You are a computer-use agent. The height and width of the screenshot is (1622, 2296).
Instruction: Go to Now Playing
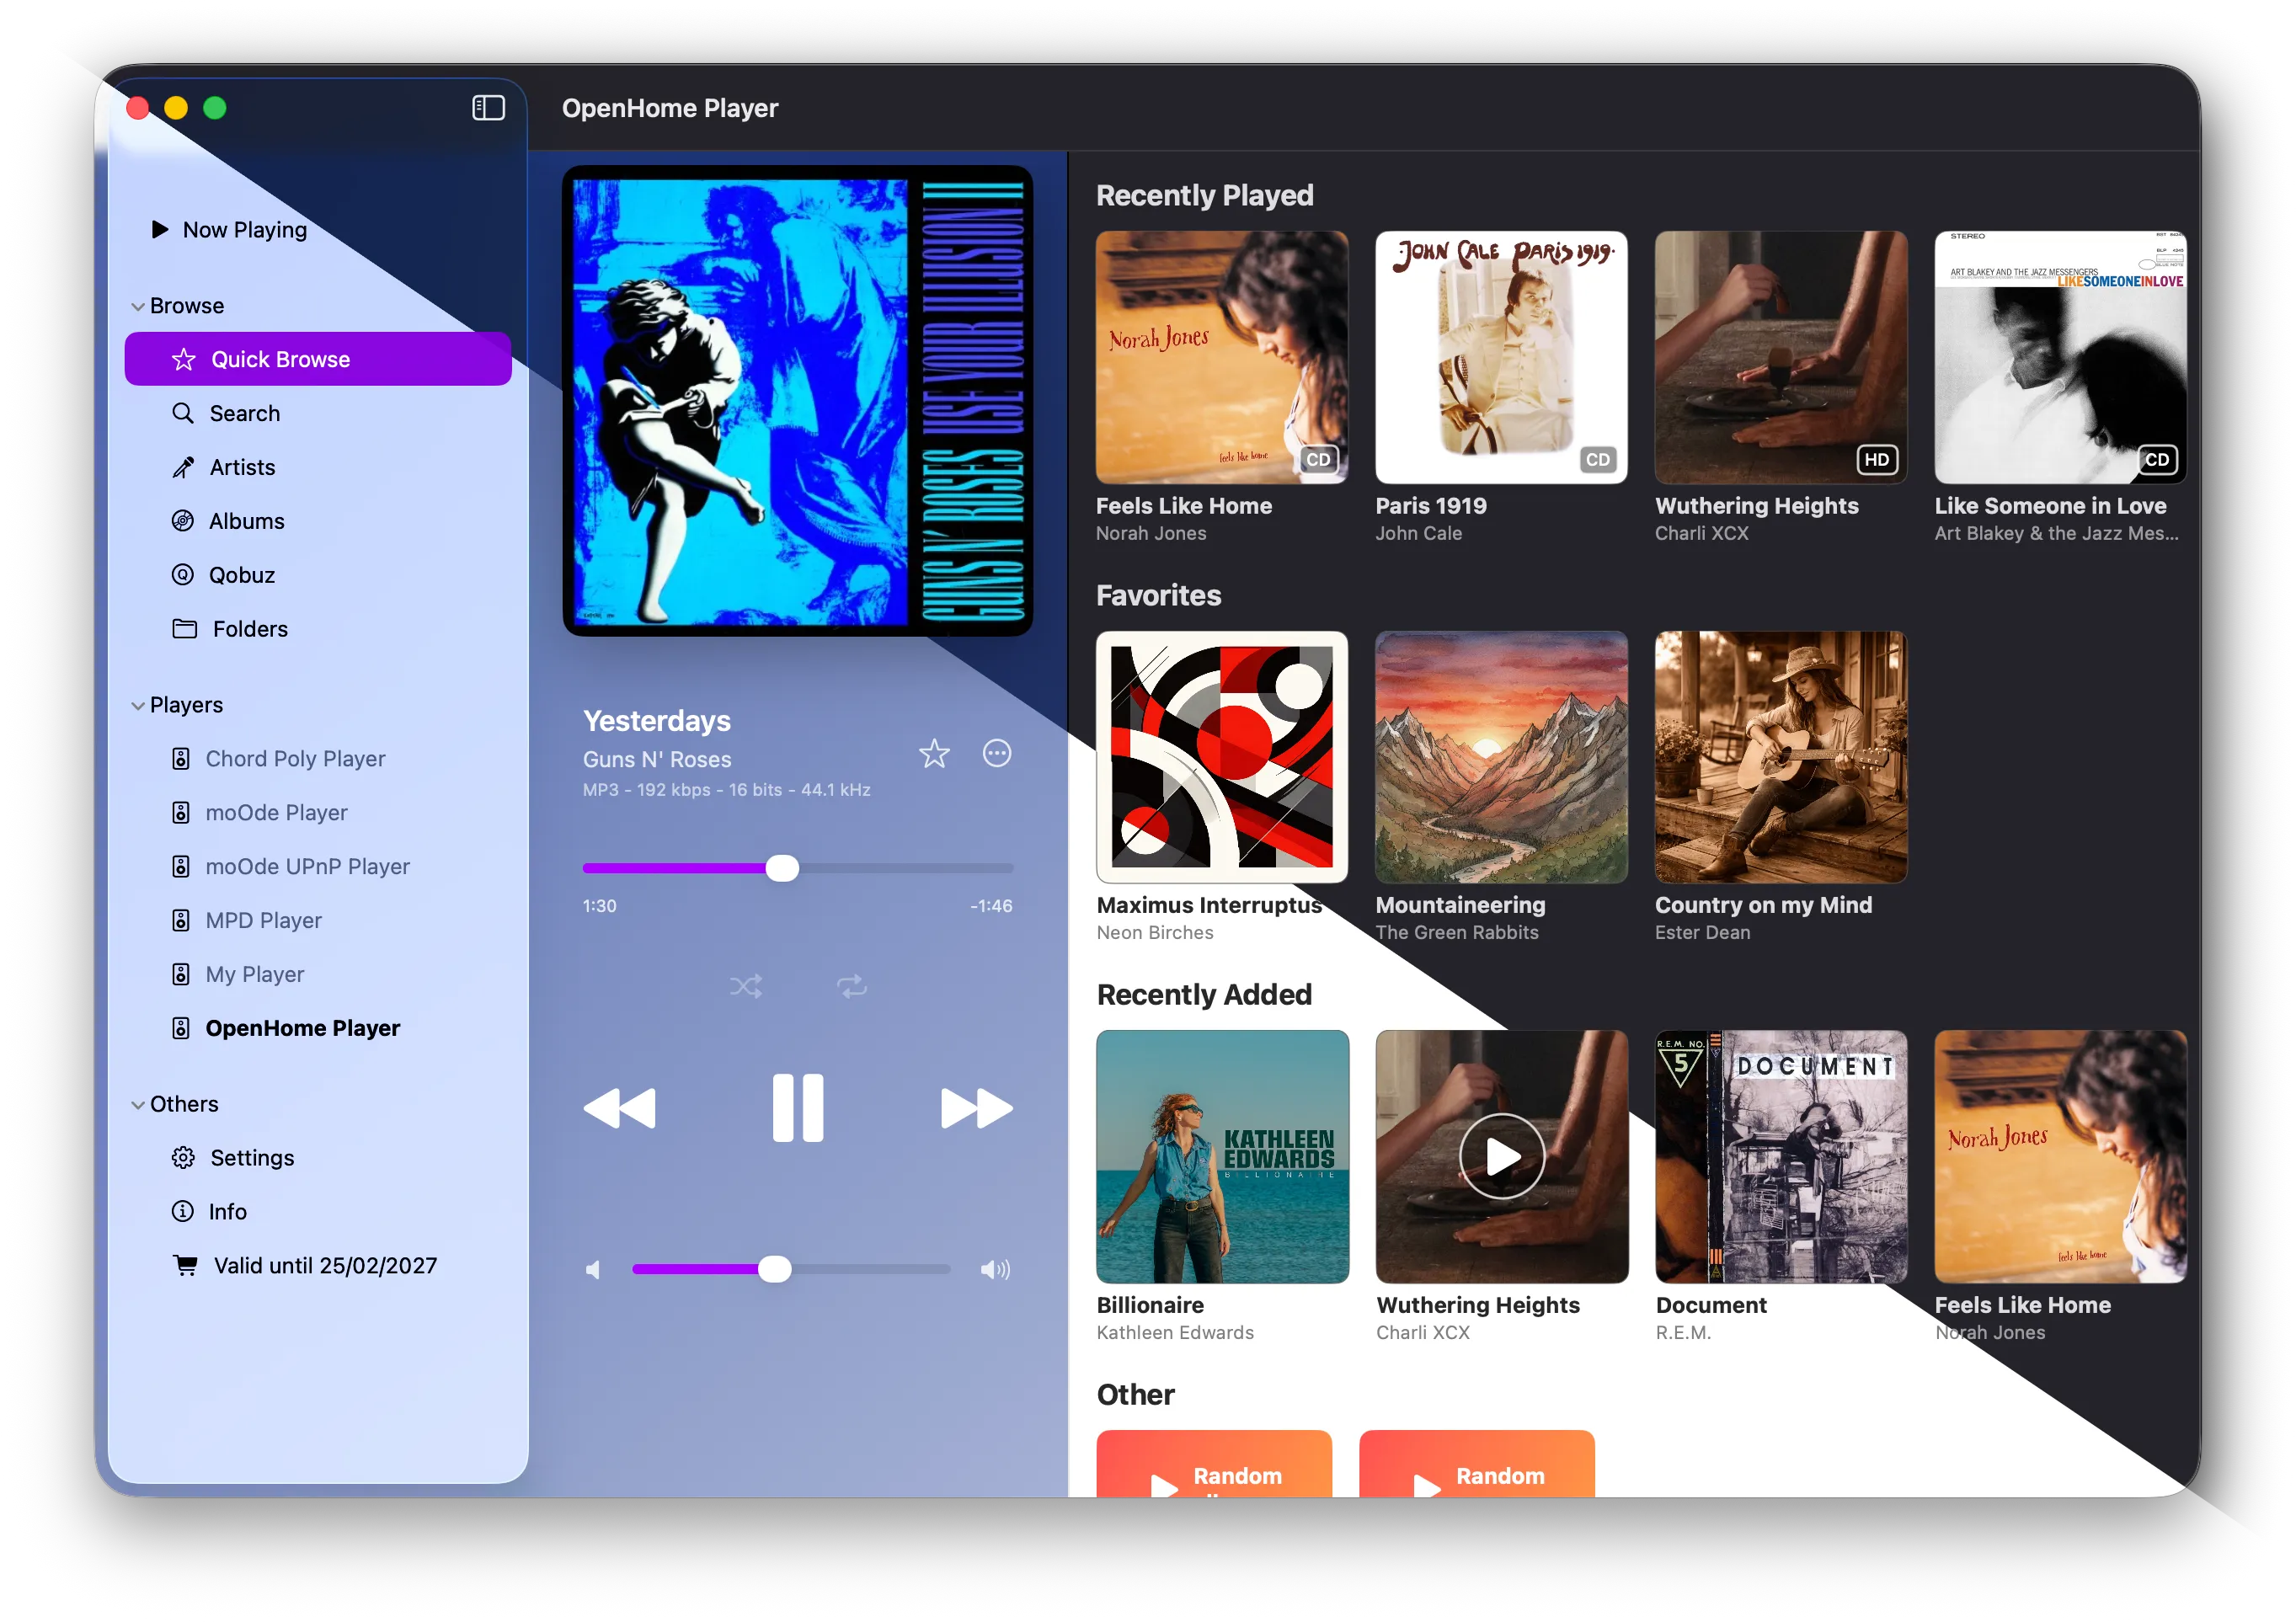244,229
